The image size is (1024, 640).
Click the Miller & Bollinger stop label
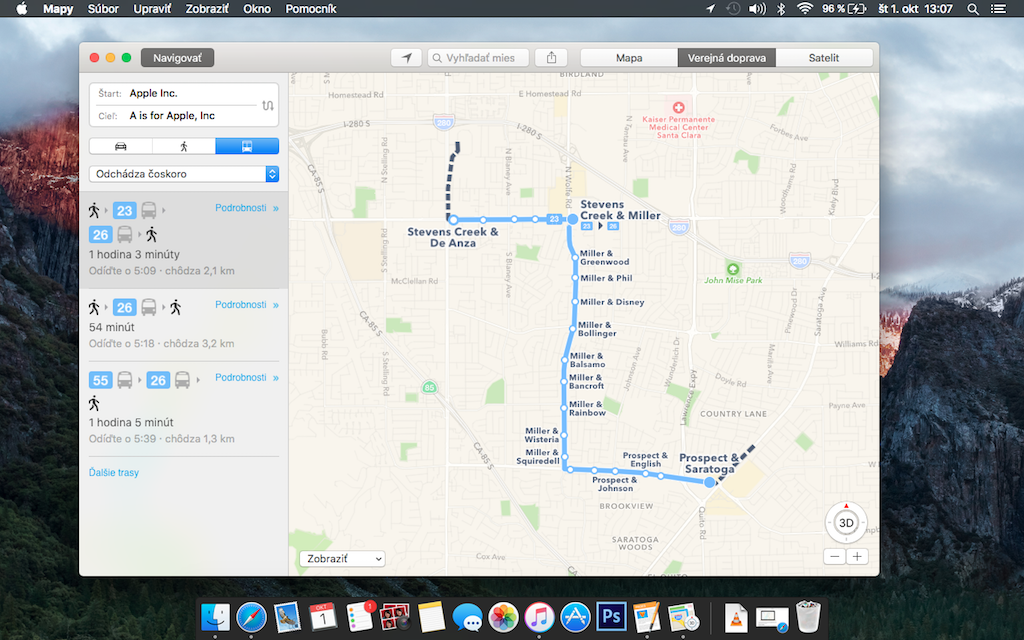coord(597,329)
